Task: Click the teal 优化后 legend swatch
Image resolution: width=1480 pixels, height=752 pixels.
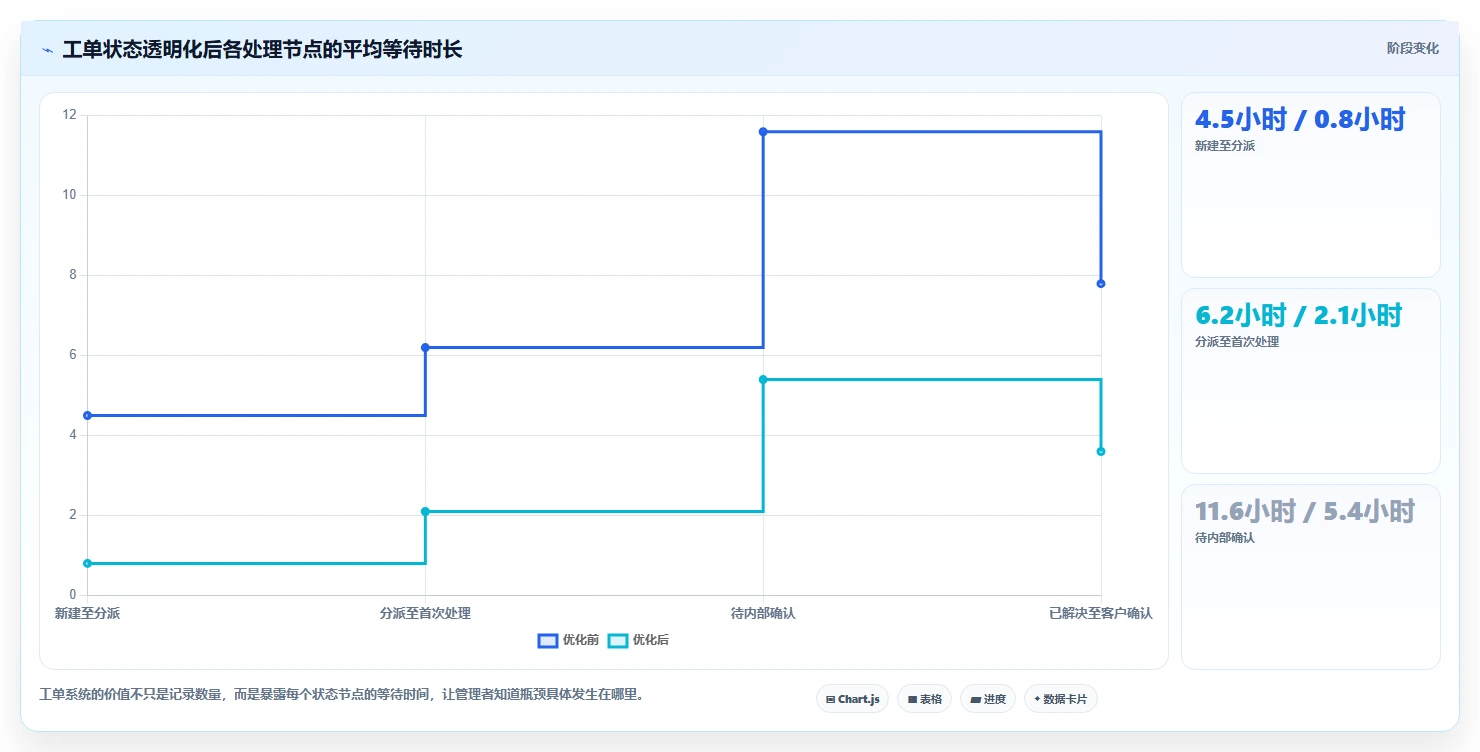Action: pos(618,640)
